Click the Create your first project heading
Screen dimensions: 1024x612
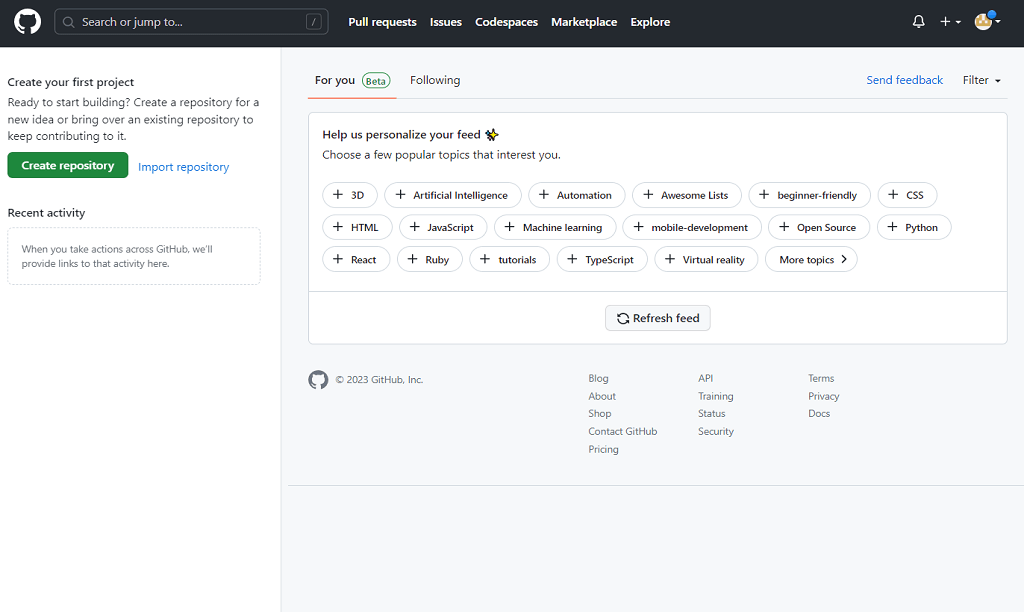click(x=71, y=82)
